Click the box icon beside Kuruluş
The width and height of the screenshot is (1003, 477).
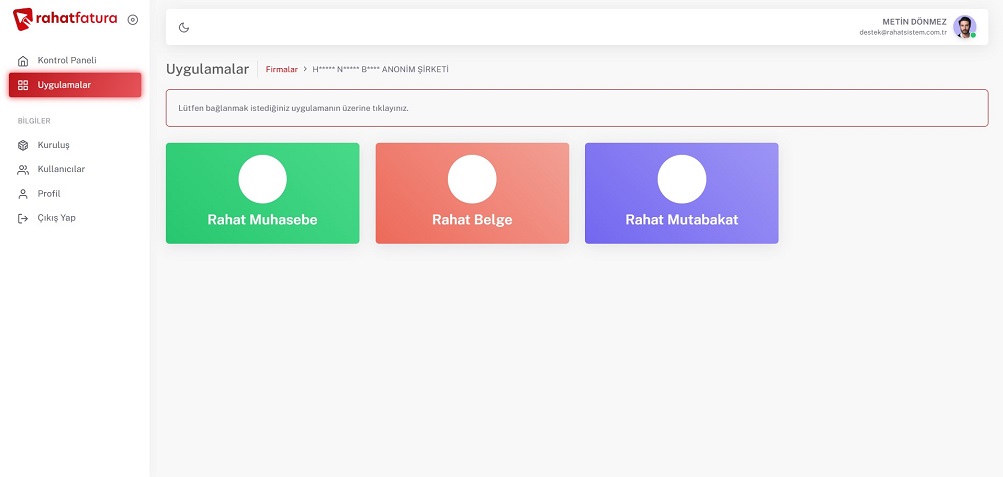click(23, 145)
